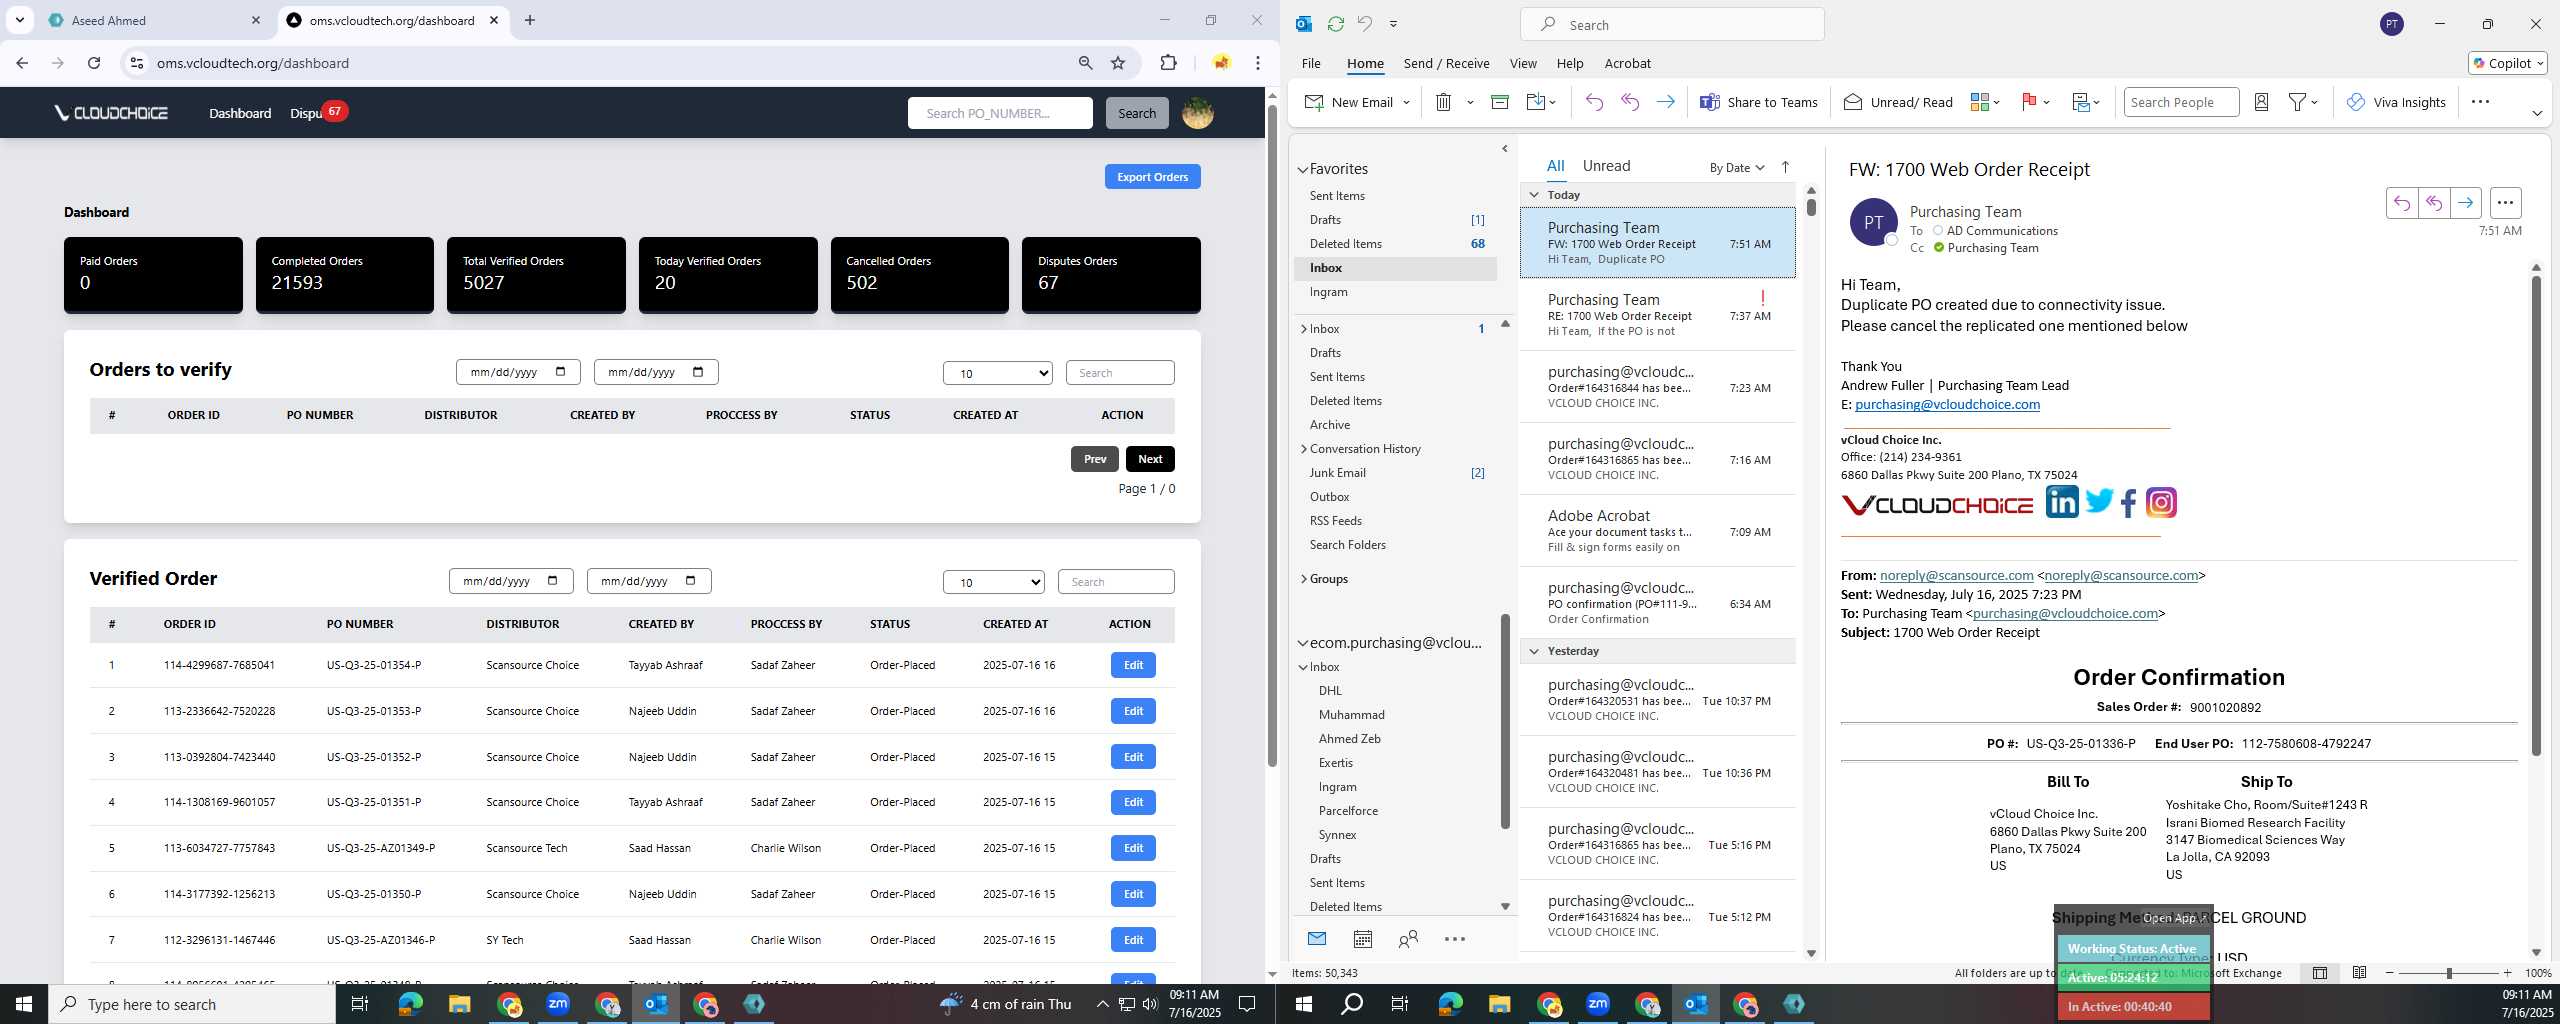
Task: Collapse the Today message group
Action: [1535, 195]
